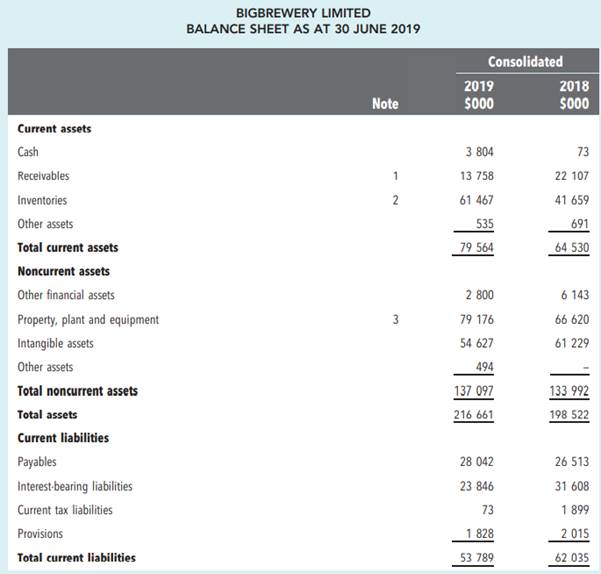Select the Inventories 2019 amount 61 467
Viewport: 601px width, 574px height.
point(475,200)
